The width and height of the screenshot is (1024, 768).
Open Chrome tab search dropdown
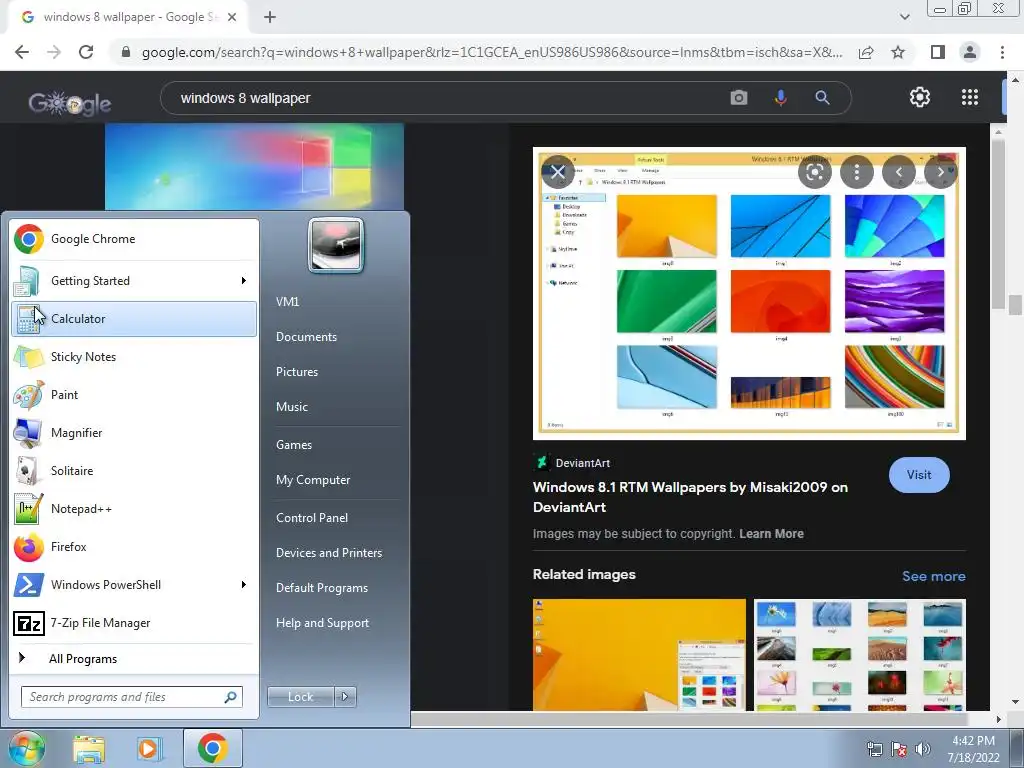tap(904, 17)
